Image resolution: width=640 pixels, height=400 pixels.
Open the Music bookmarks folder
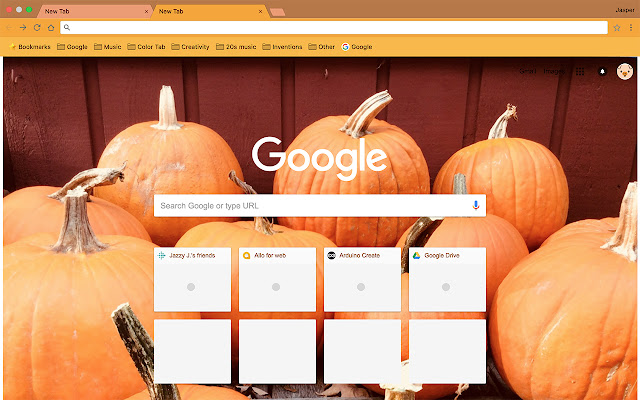(x=108, y=47)
